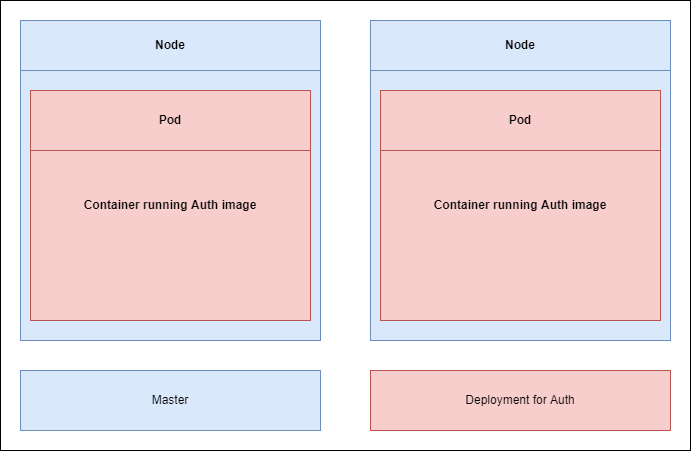Click the Pod header in right node

(520, 120)
